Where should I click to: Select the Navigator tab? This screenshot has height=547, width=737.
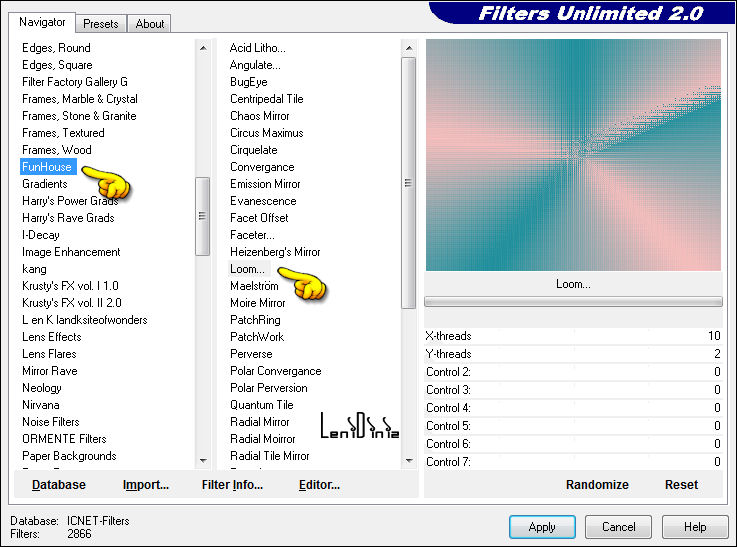pyautogui.click(x=42, y=22)
